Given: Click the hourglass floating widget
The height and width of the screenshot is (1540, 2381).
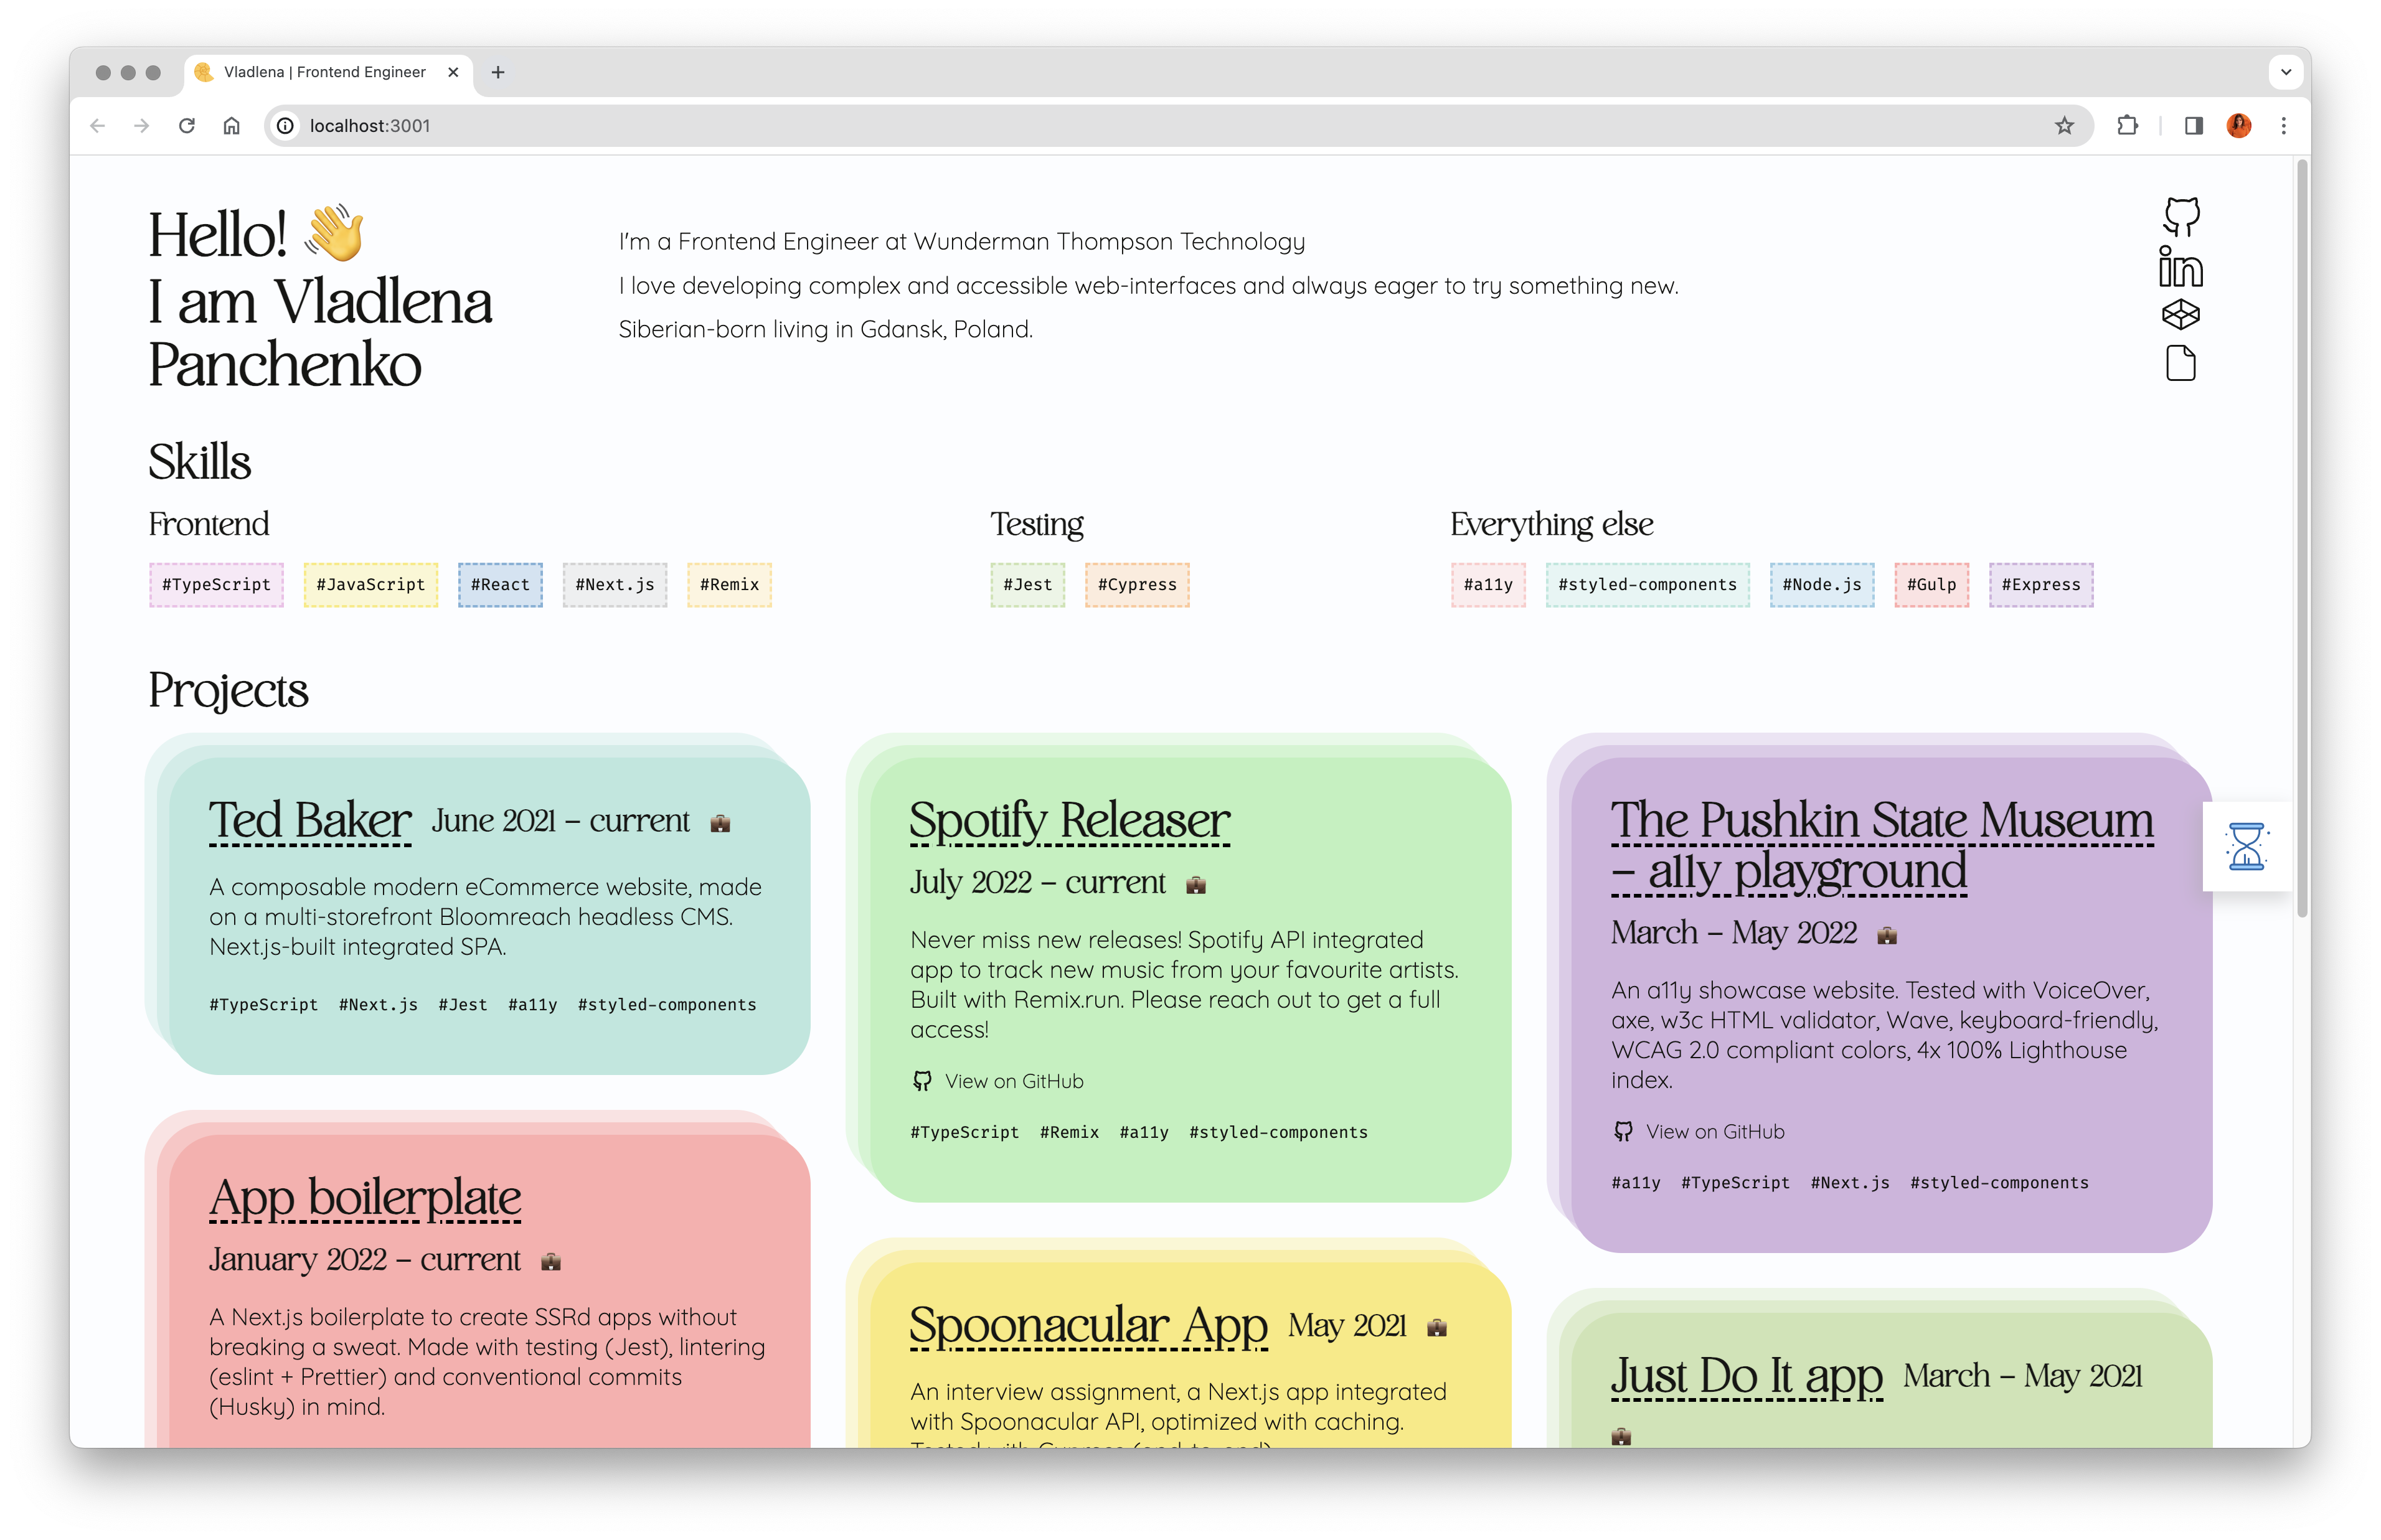Looking at the screenshot, I should click(2246, 846).
